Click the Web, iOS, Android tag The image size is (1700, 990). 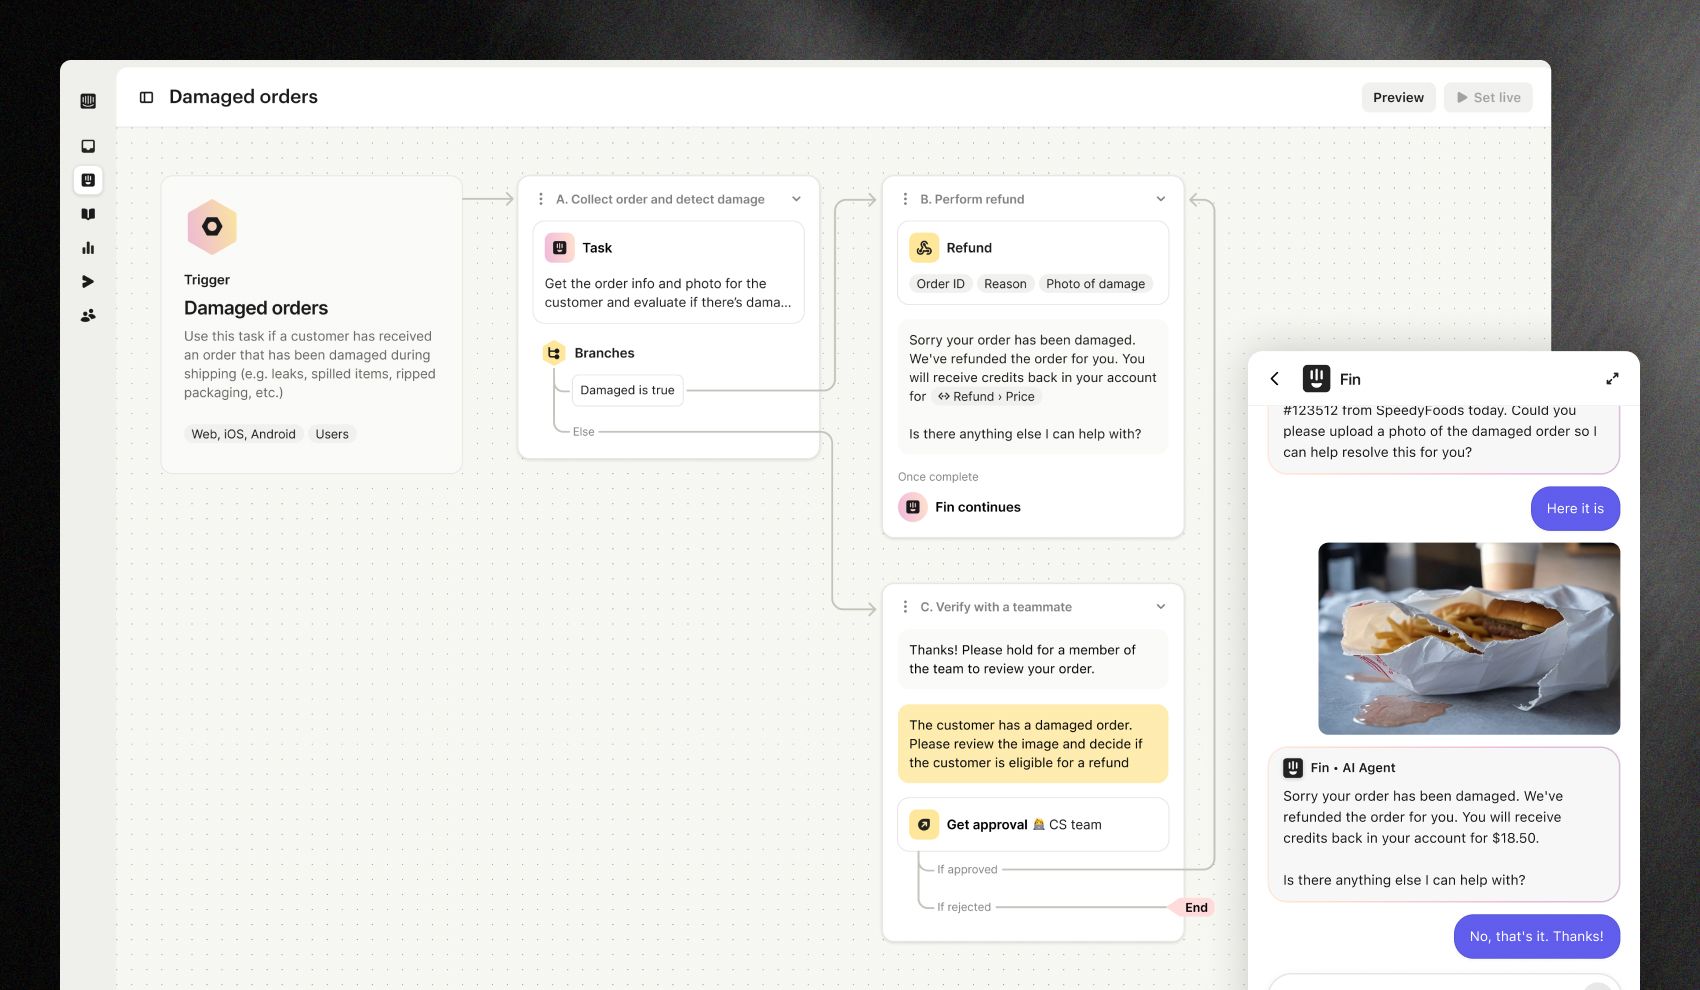coord(243,434)
